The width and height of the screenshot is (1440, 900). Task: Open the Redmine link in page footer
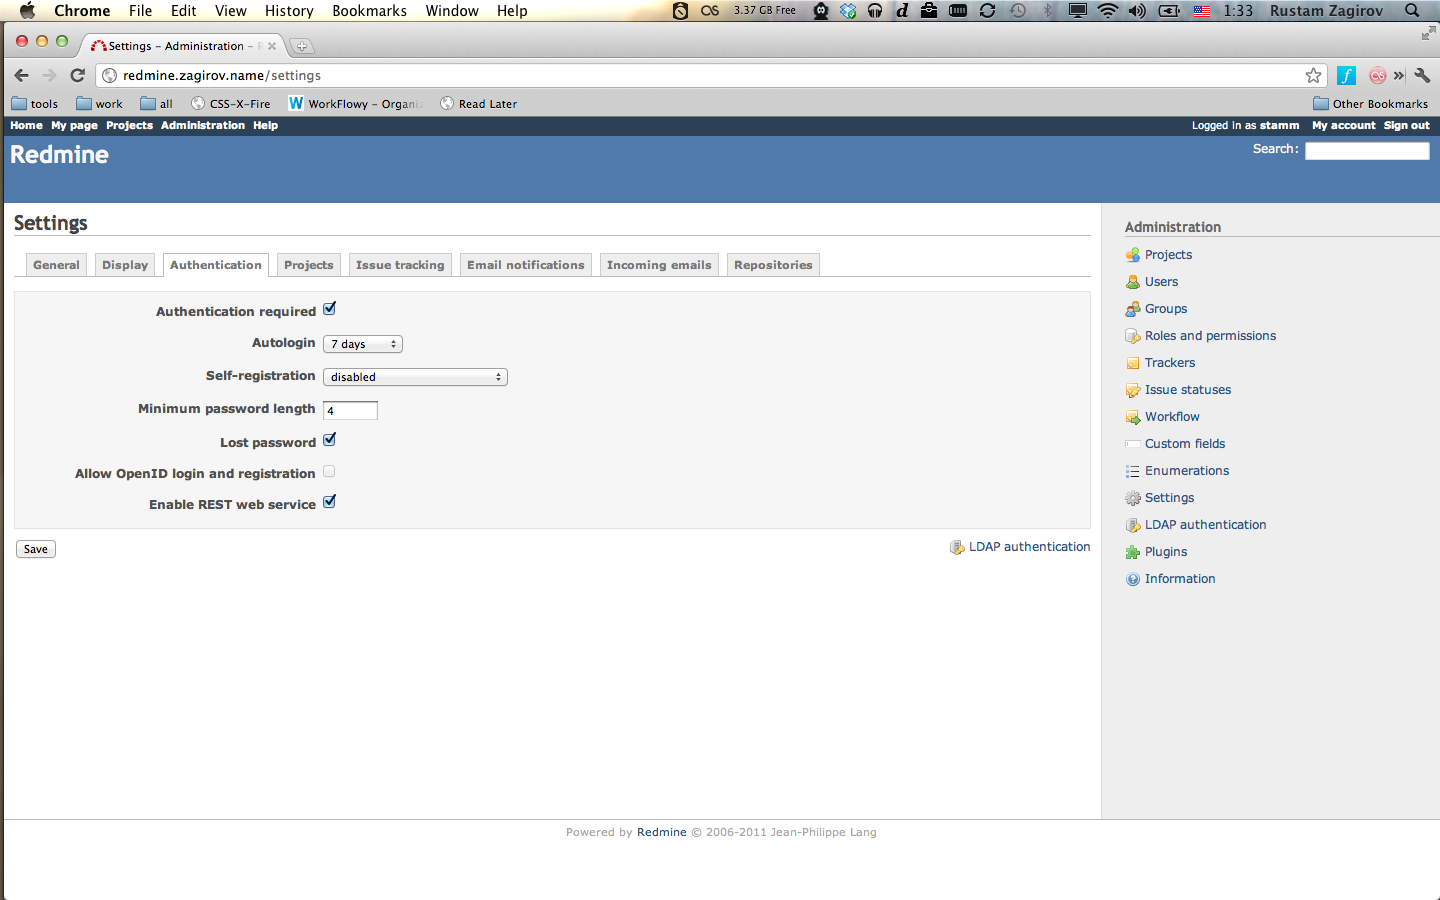tap(661, 831)
